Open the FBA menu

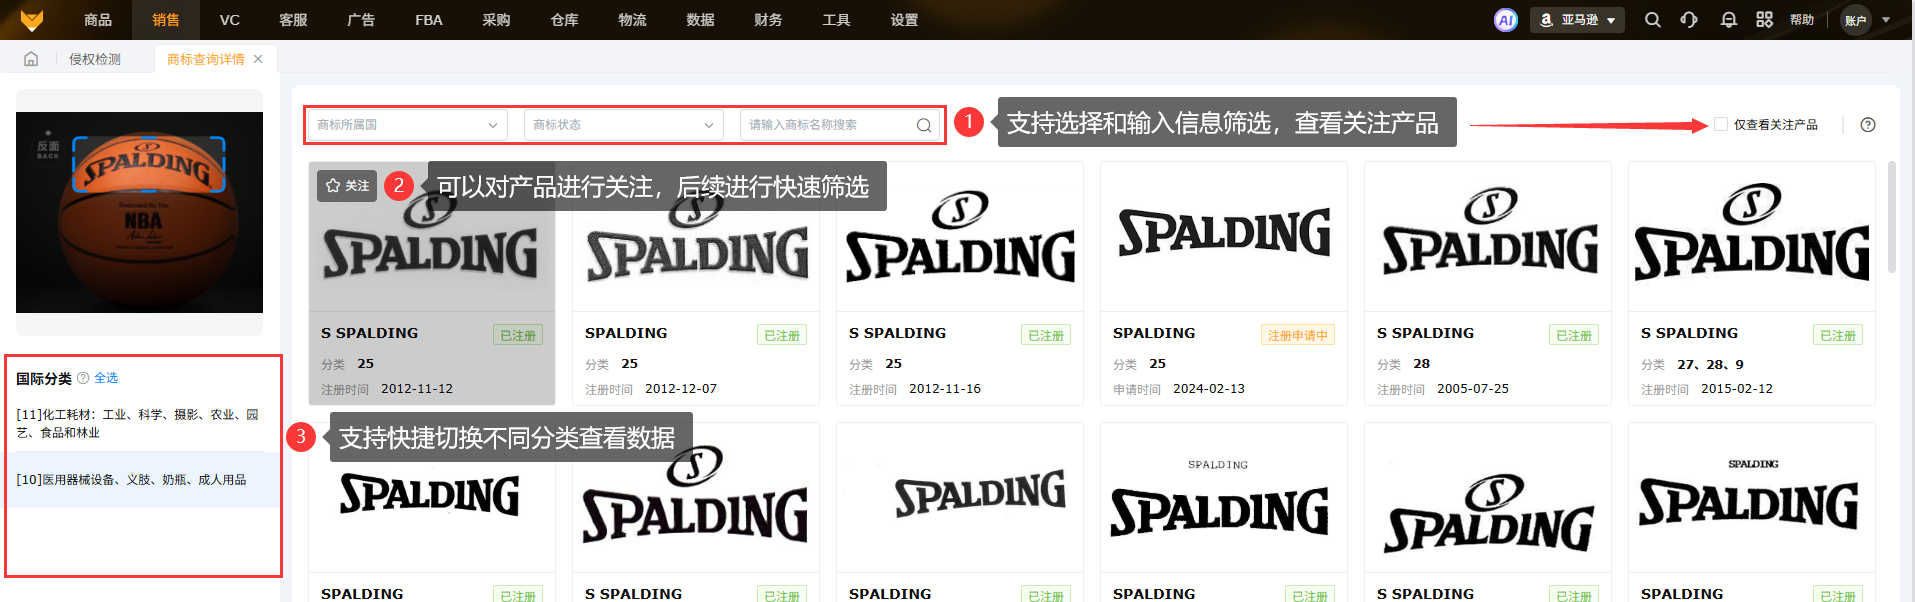click(429, 20)
